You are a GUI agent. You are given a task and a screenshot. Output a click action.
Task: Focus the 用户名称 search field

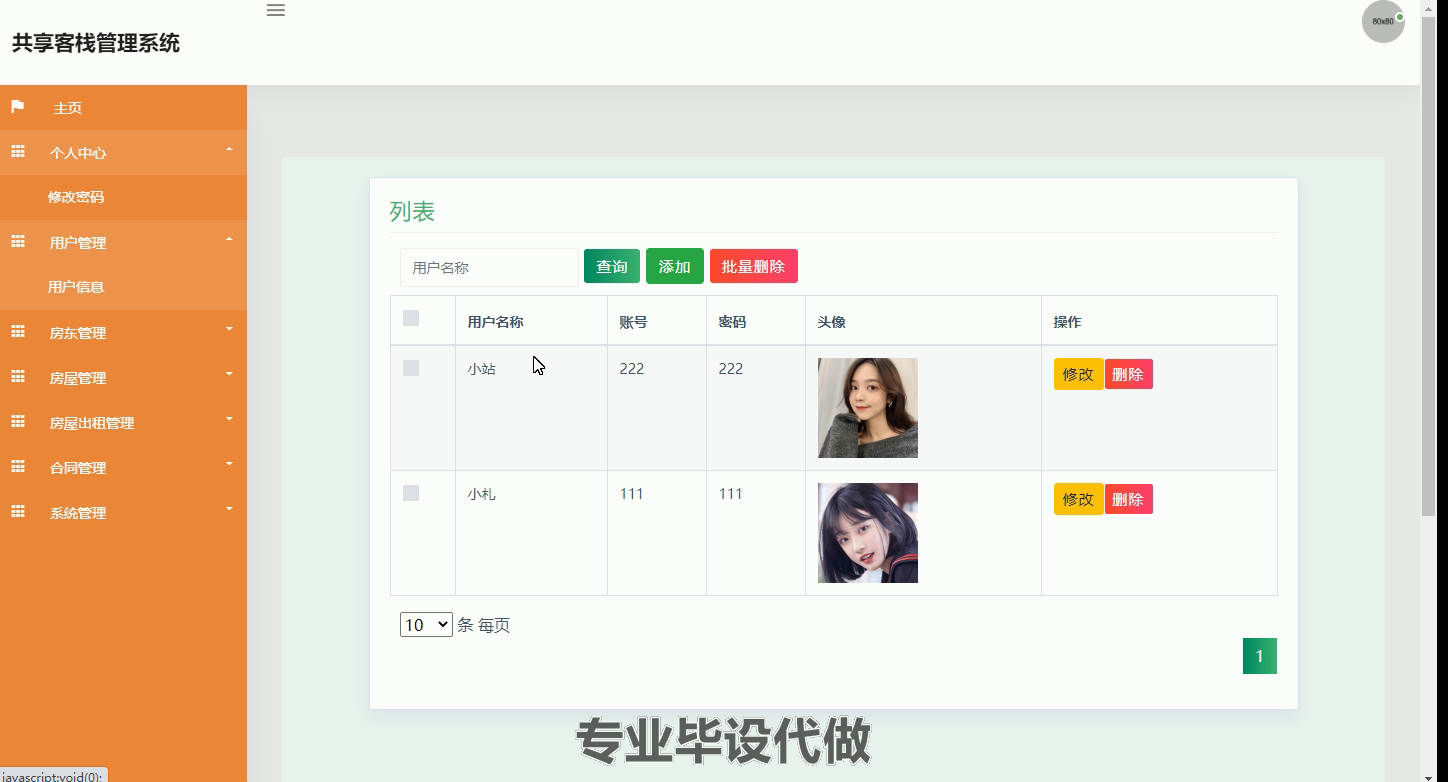pos(489,267)
